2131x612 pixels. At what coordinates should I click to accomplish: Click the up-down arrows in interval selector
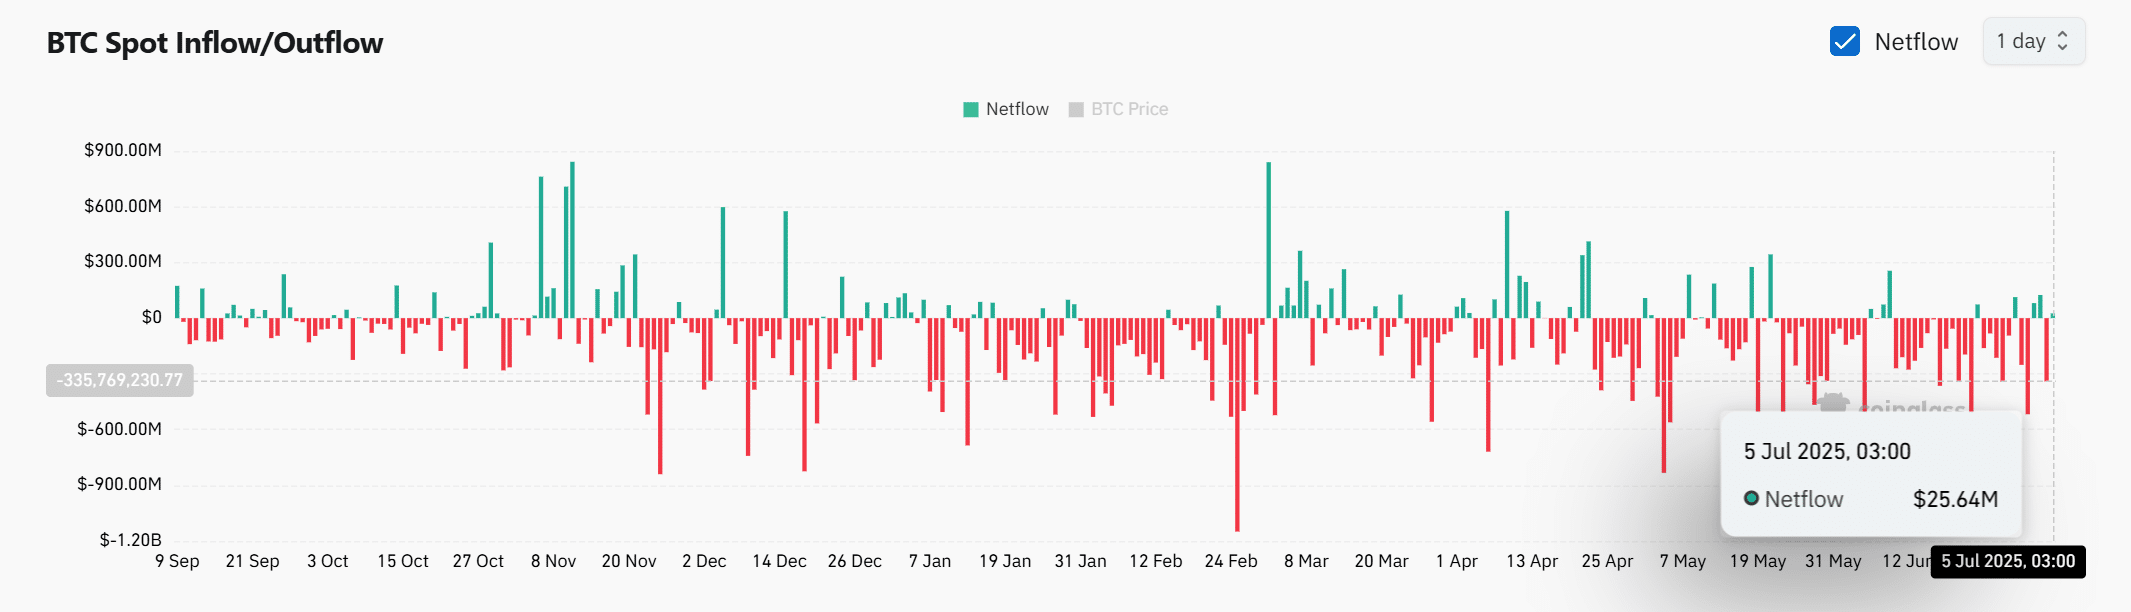[x=2062, y=42]
